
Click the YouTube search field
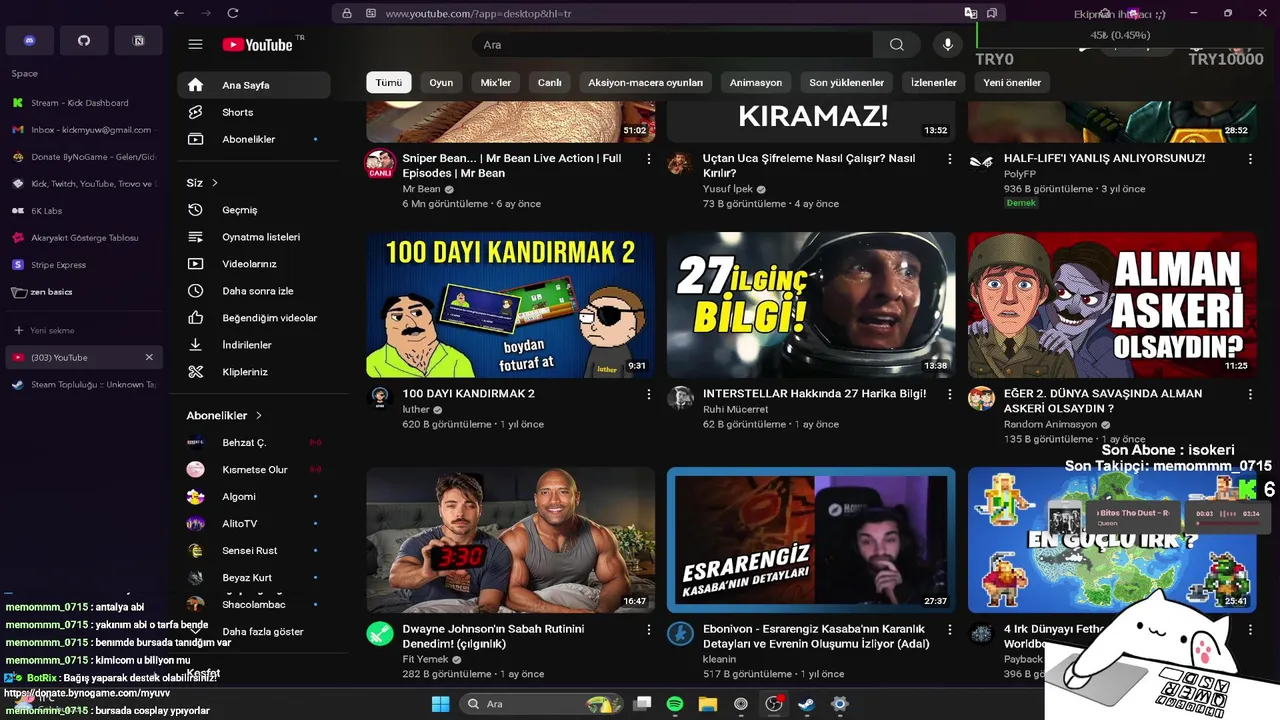[672, 45]
